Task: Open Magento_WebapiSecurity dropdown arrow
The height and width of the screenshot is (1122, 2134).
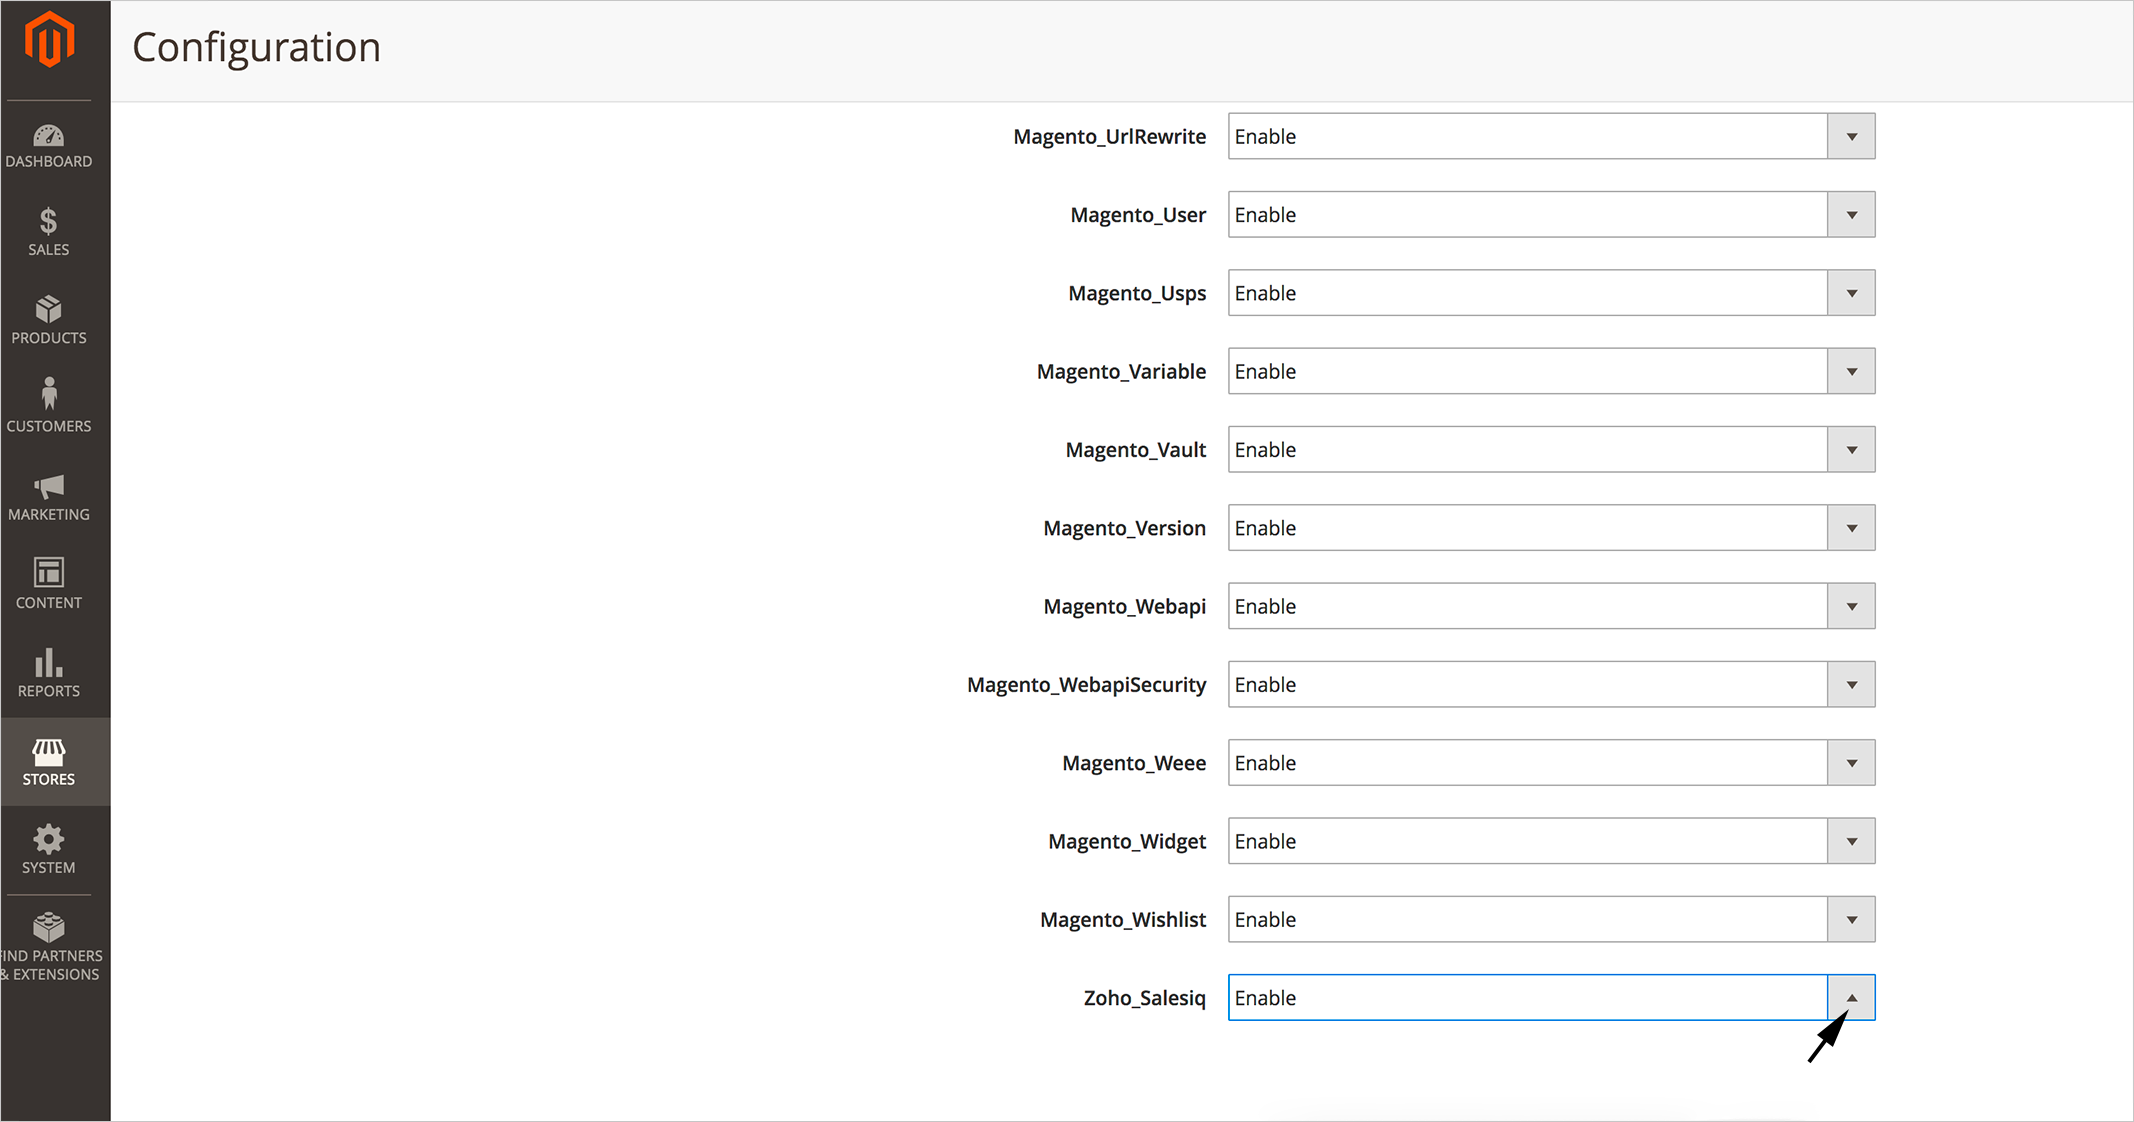Action: 1851,685
